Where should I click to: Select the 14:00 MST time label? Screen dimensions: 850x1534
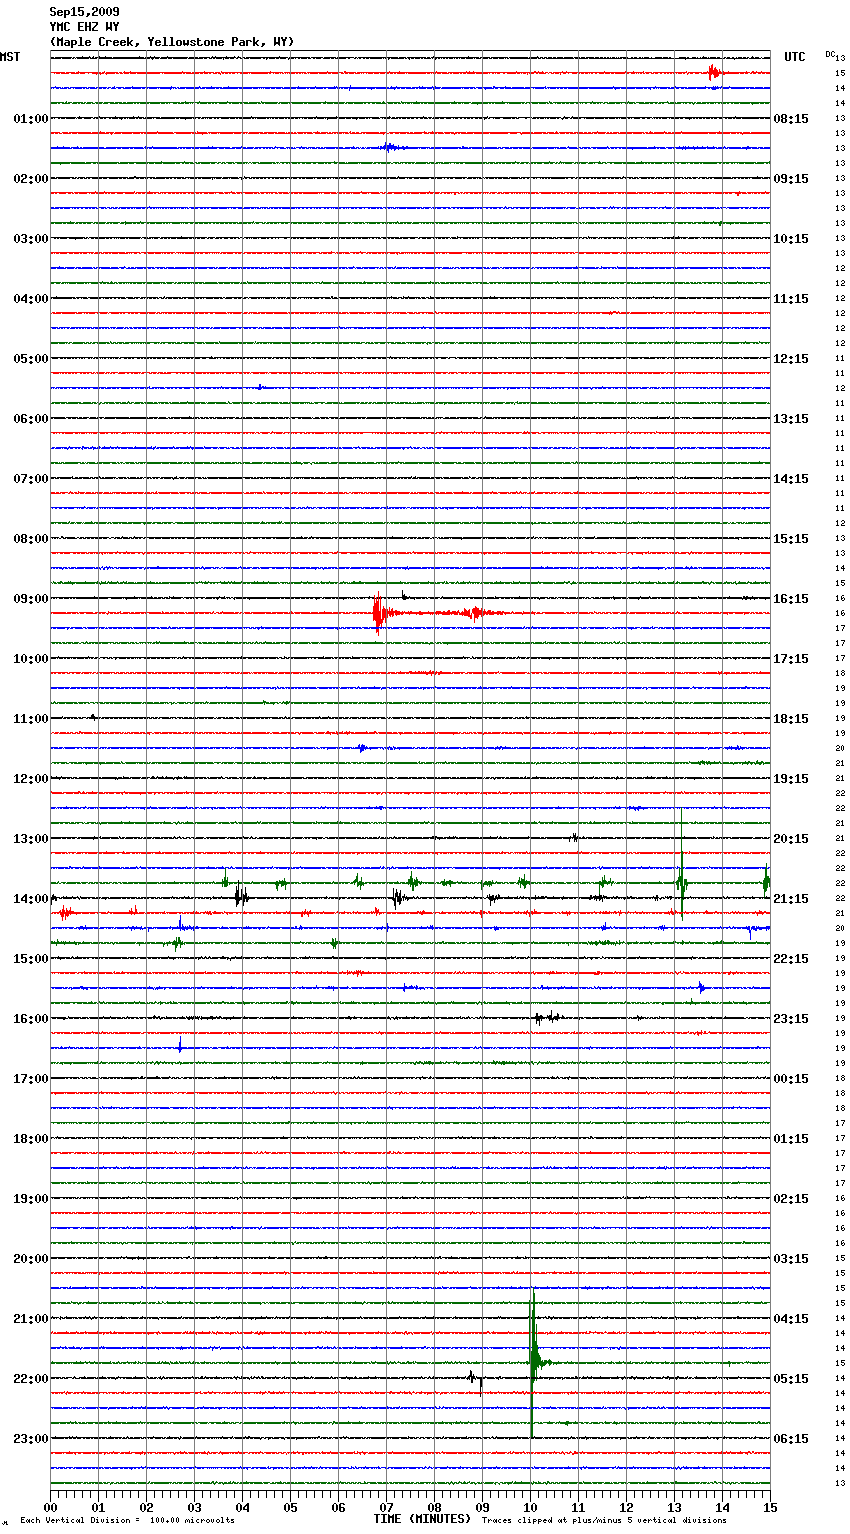pos(30,899)
